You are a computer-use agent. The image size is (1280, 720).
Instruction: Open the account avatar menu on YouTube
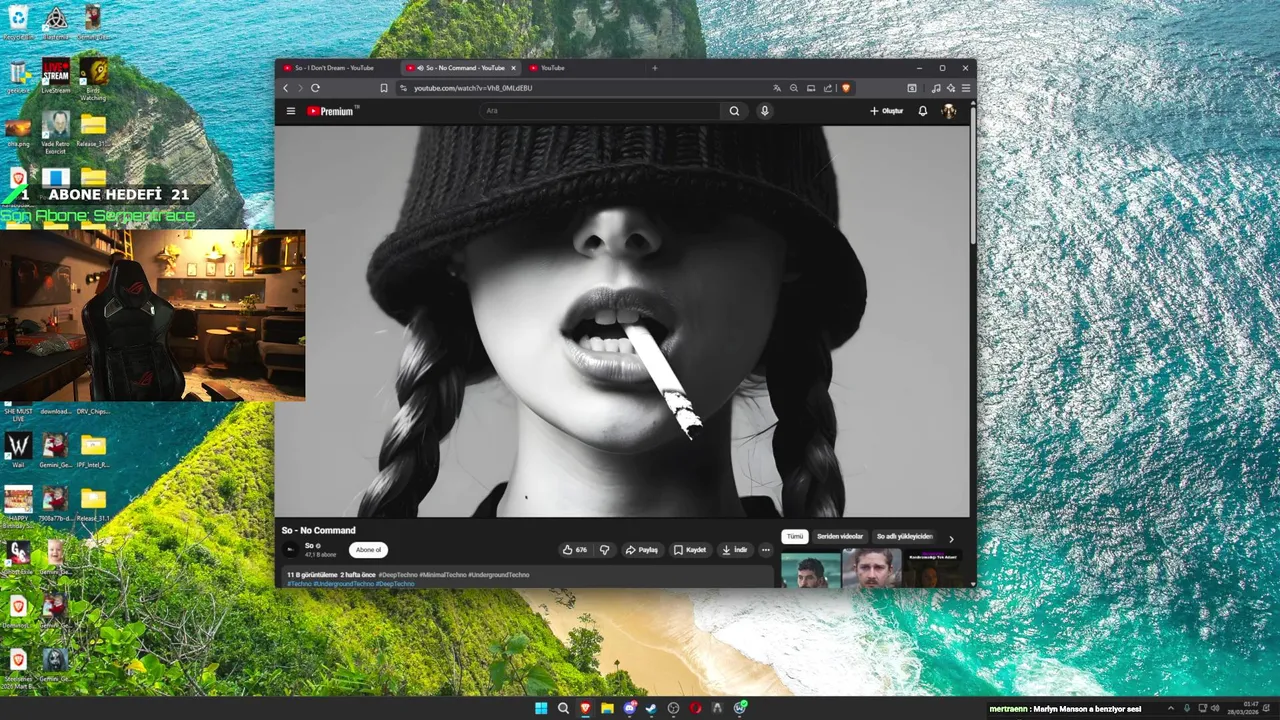click(949, 111)
